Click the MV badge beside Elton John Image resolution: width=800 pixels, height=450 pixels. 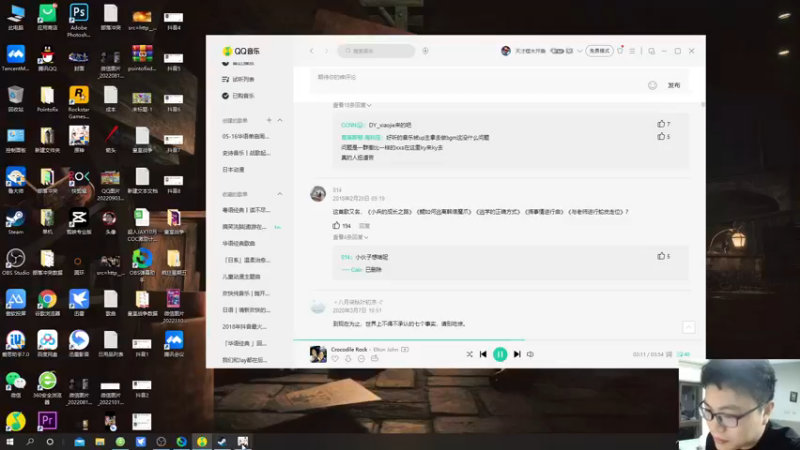pos(405,349)
